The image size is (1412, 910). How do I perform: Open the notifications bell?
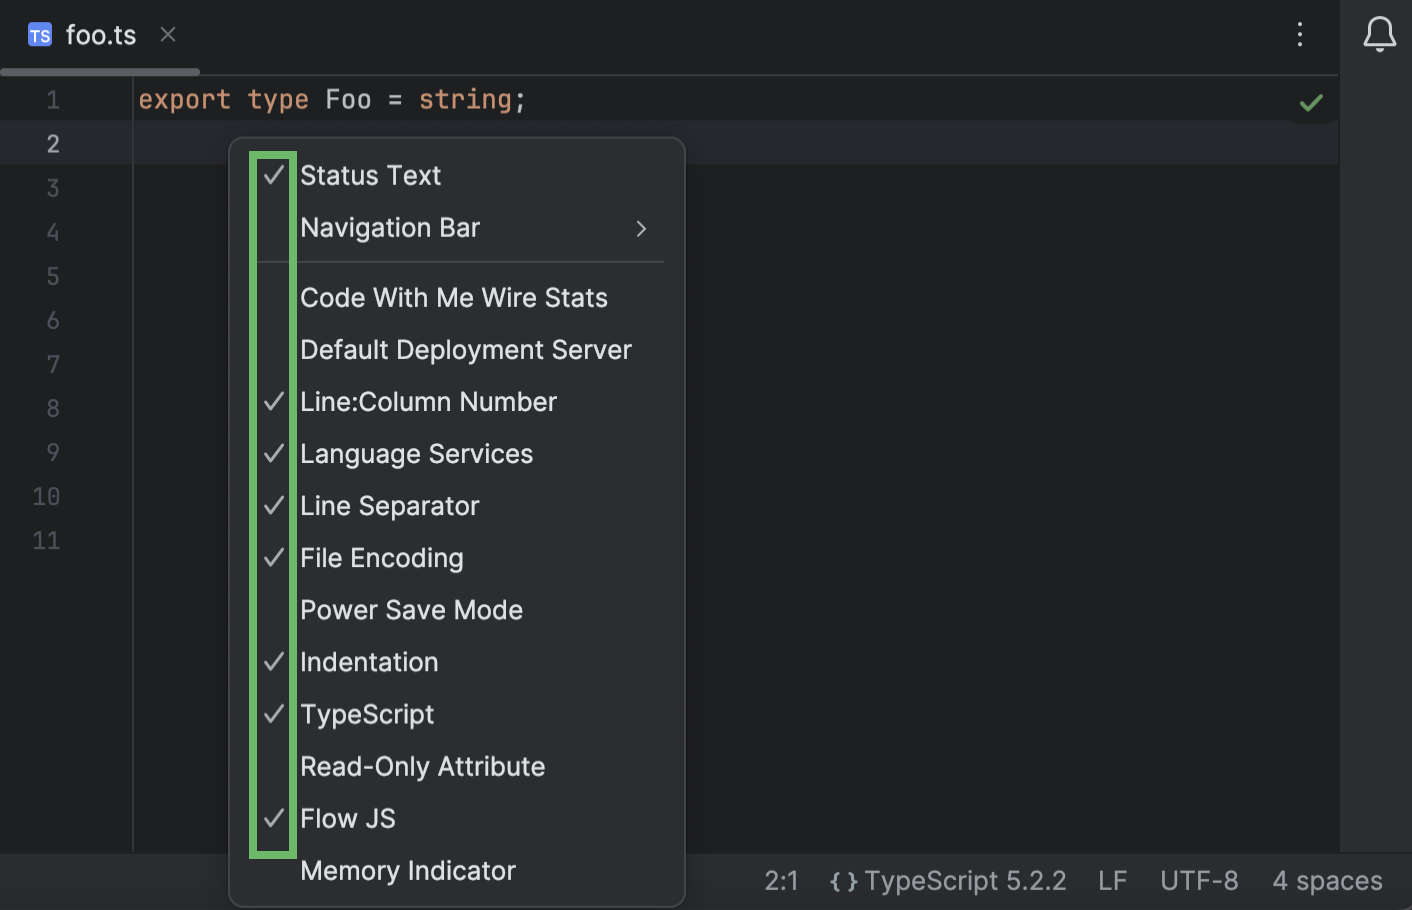tap(1380, 33)
